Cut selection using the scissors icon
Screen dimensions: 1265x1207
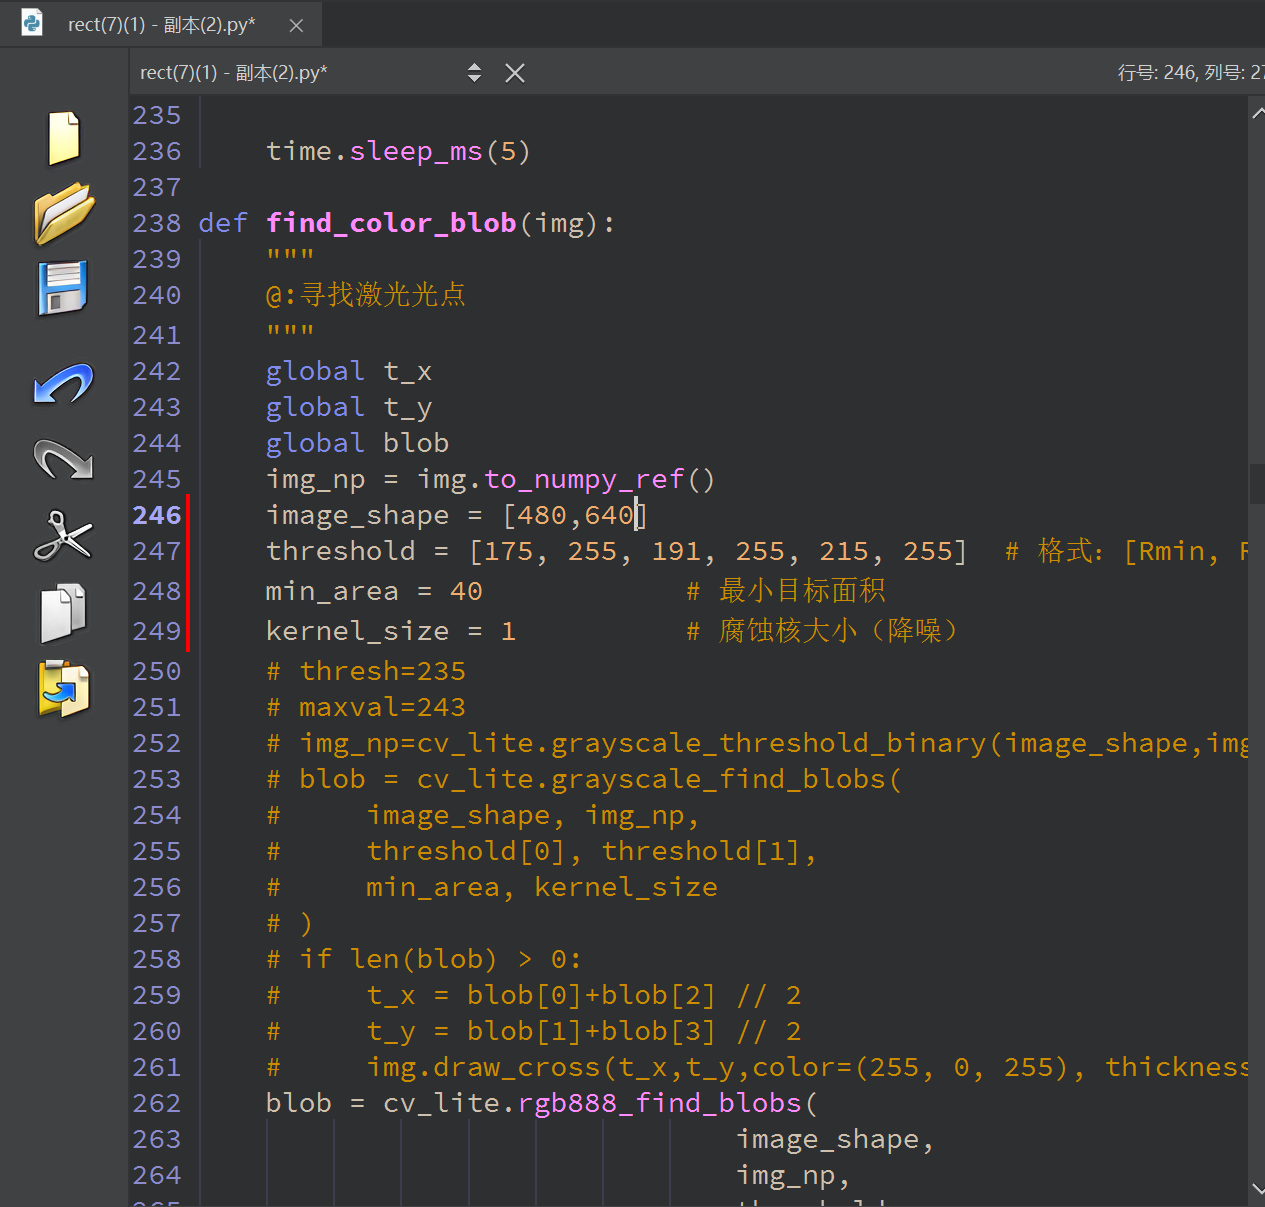tap(64, 535)
